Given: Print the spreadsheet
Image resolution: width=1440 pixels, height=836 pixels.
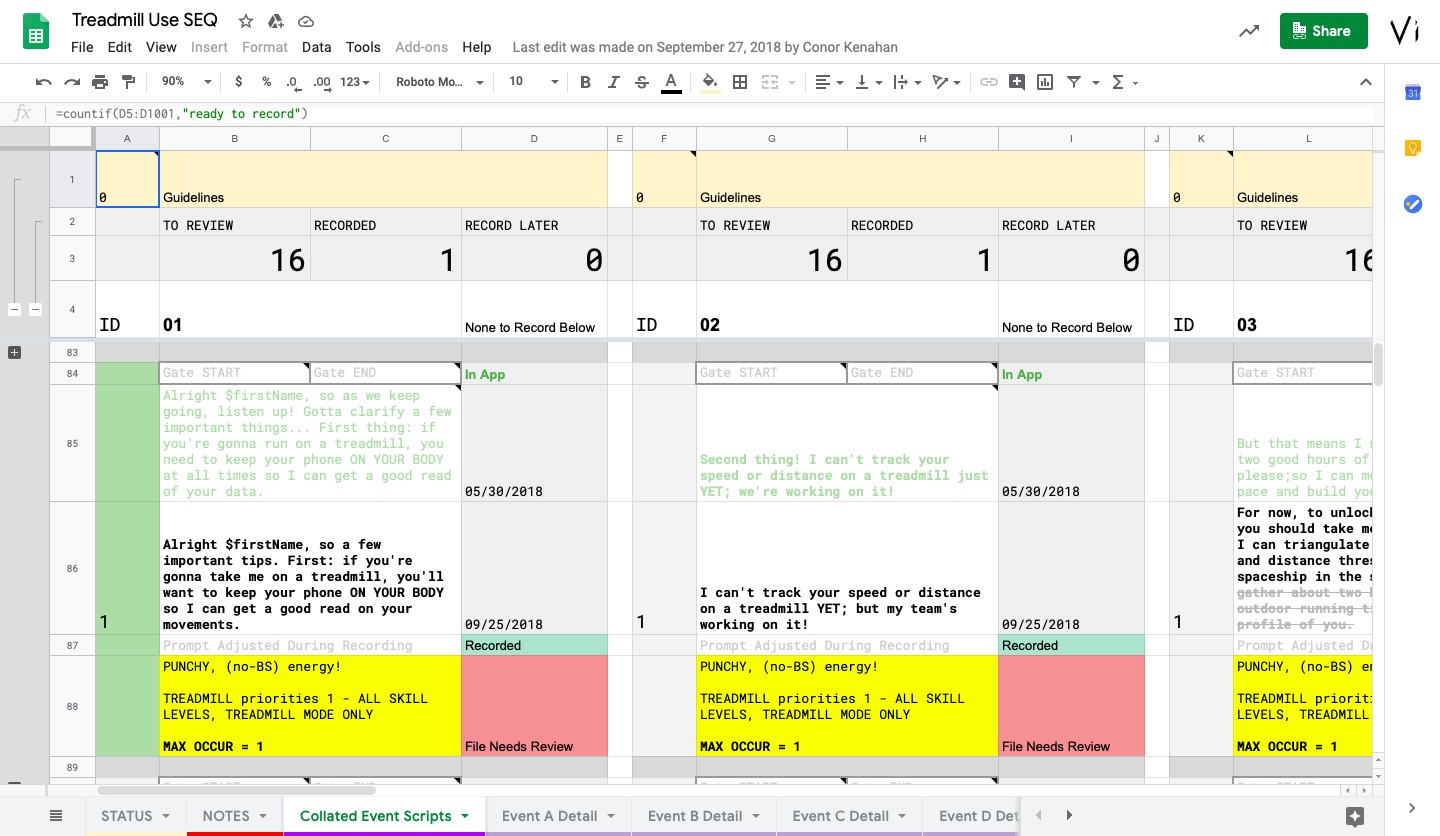Looking at the screenshot, I should click(x=100, y=82).
